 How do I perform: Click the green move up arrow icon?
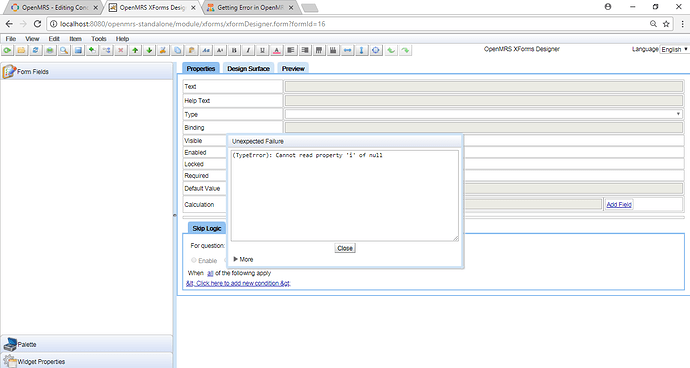pos(135,51)
